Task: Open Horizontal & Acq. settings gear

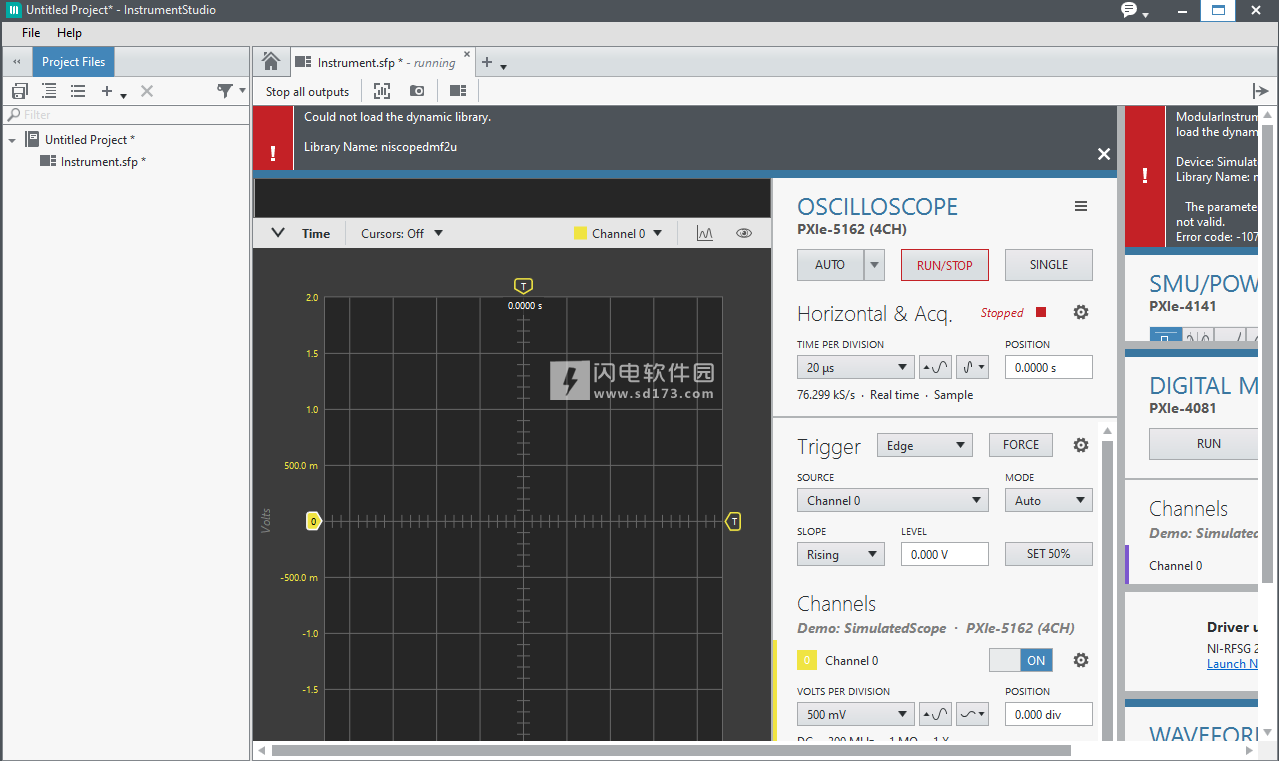Action: pos(1081,312)
